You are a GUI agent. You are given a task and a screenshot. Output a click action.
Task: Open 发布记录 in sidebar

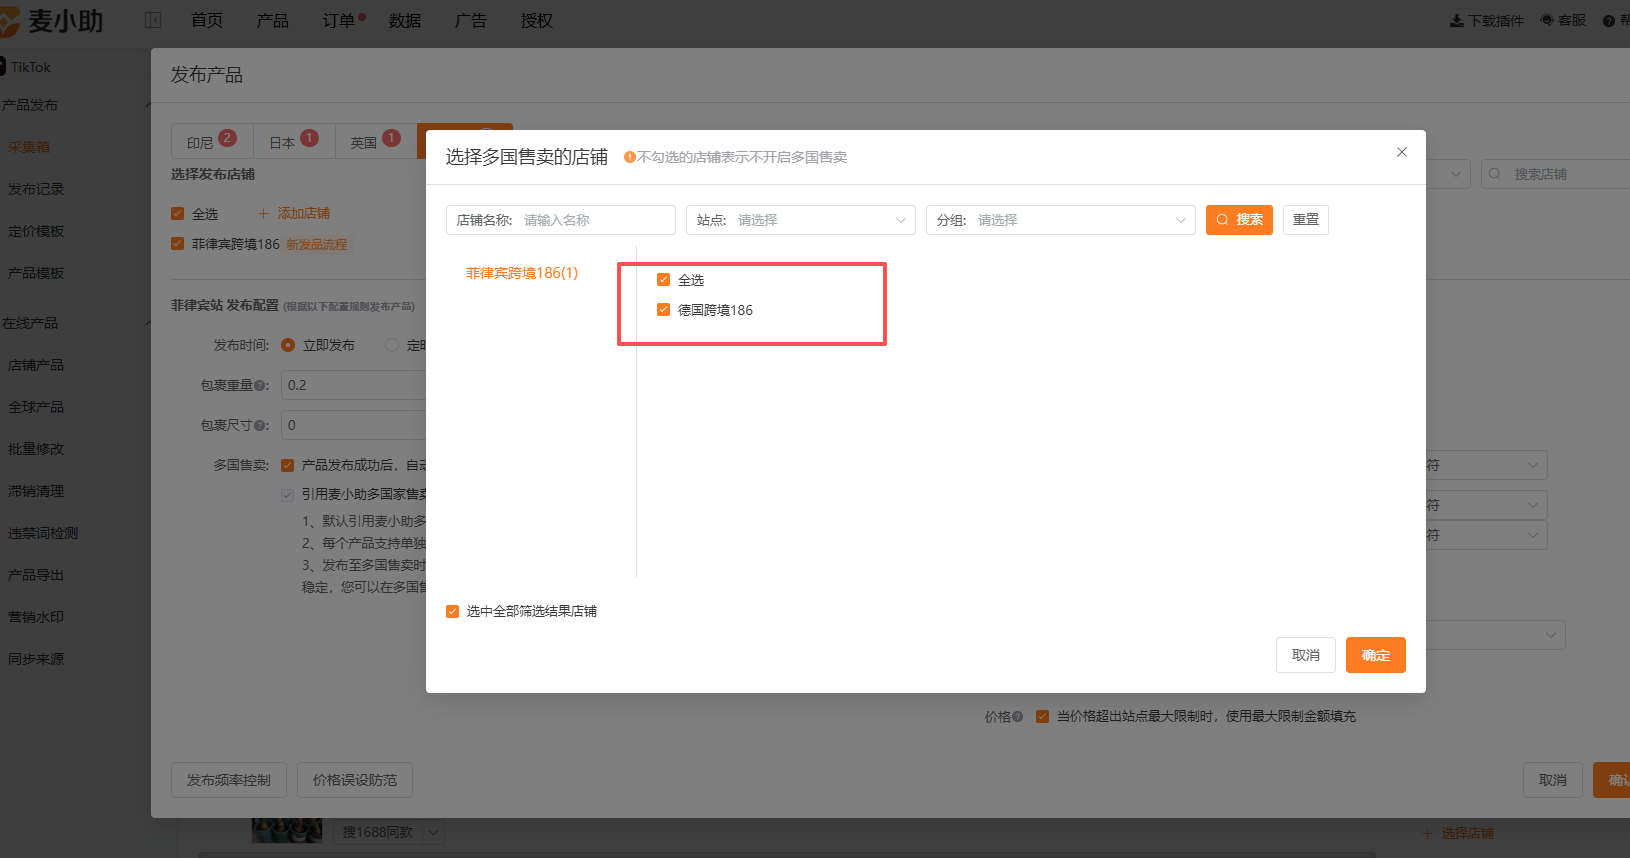[x=36, y=189]
